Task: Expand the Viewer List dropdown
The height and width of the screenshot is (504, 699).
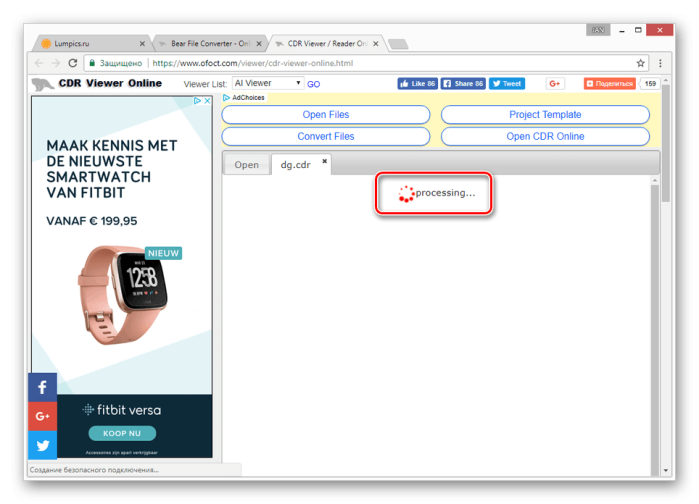Action: click(x=268, y=83)
